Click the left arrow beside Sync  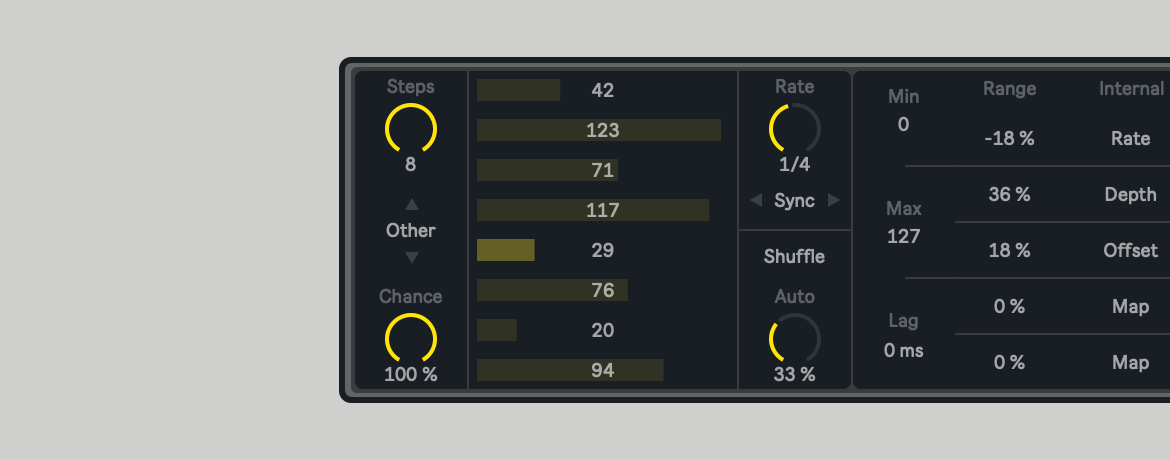[756, 201]
